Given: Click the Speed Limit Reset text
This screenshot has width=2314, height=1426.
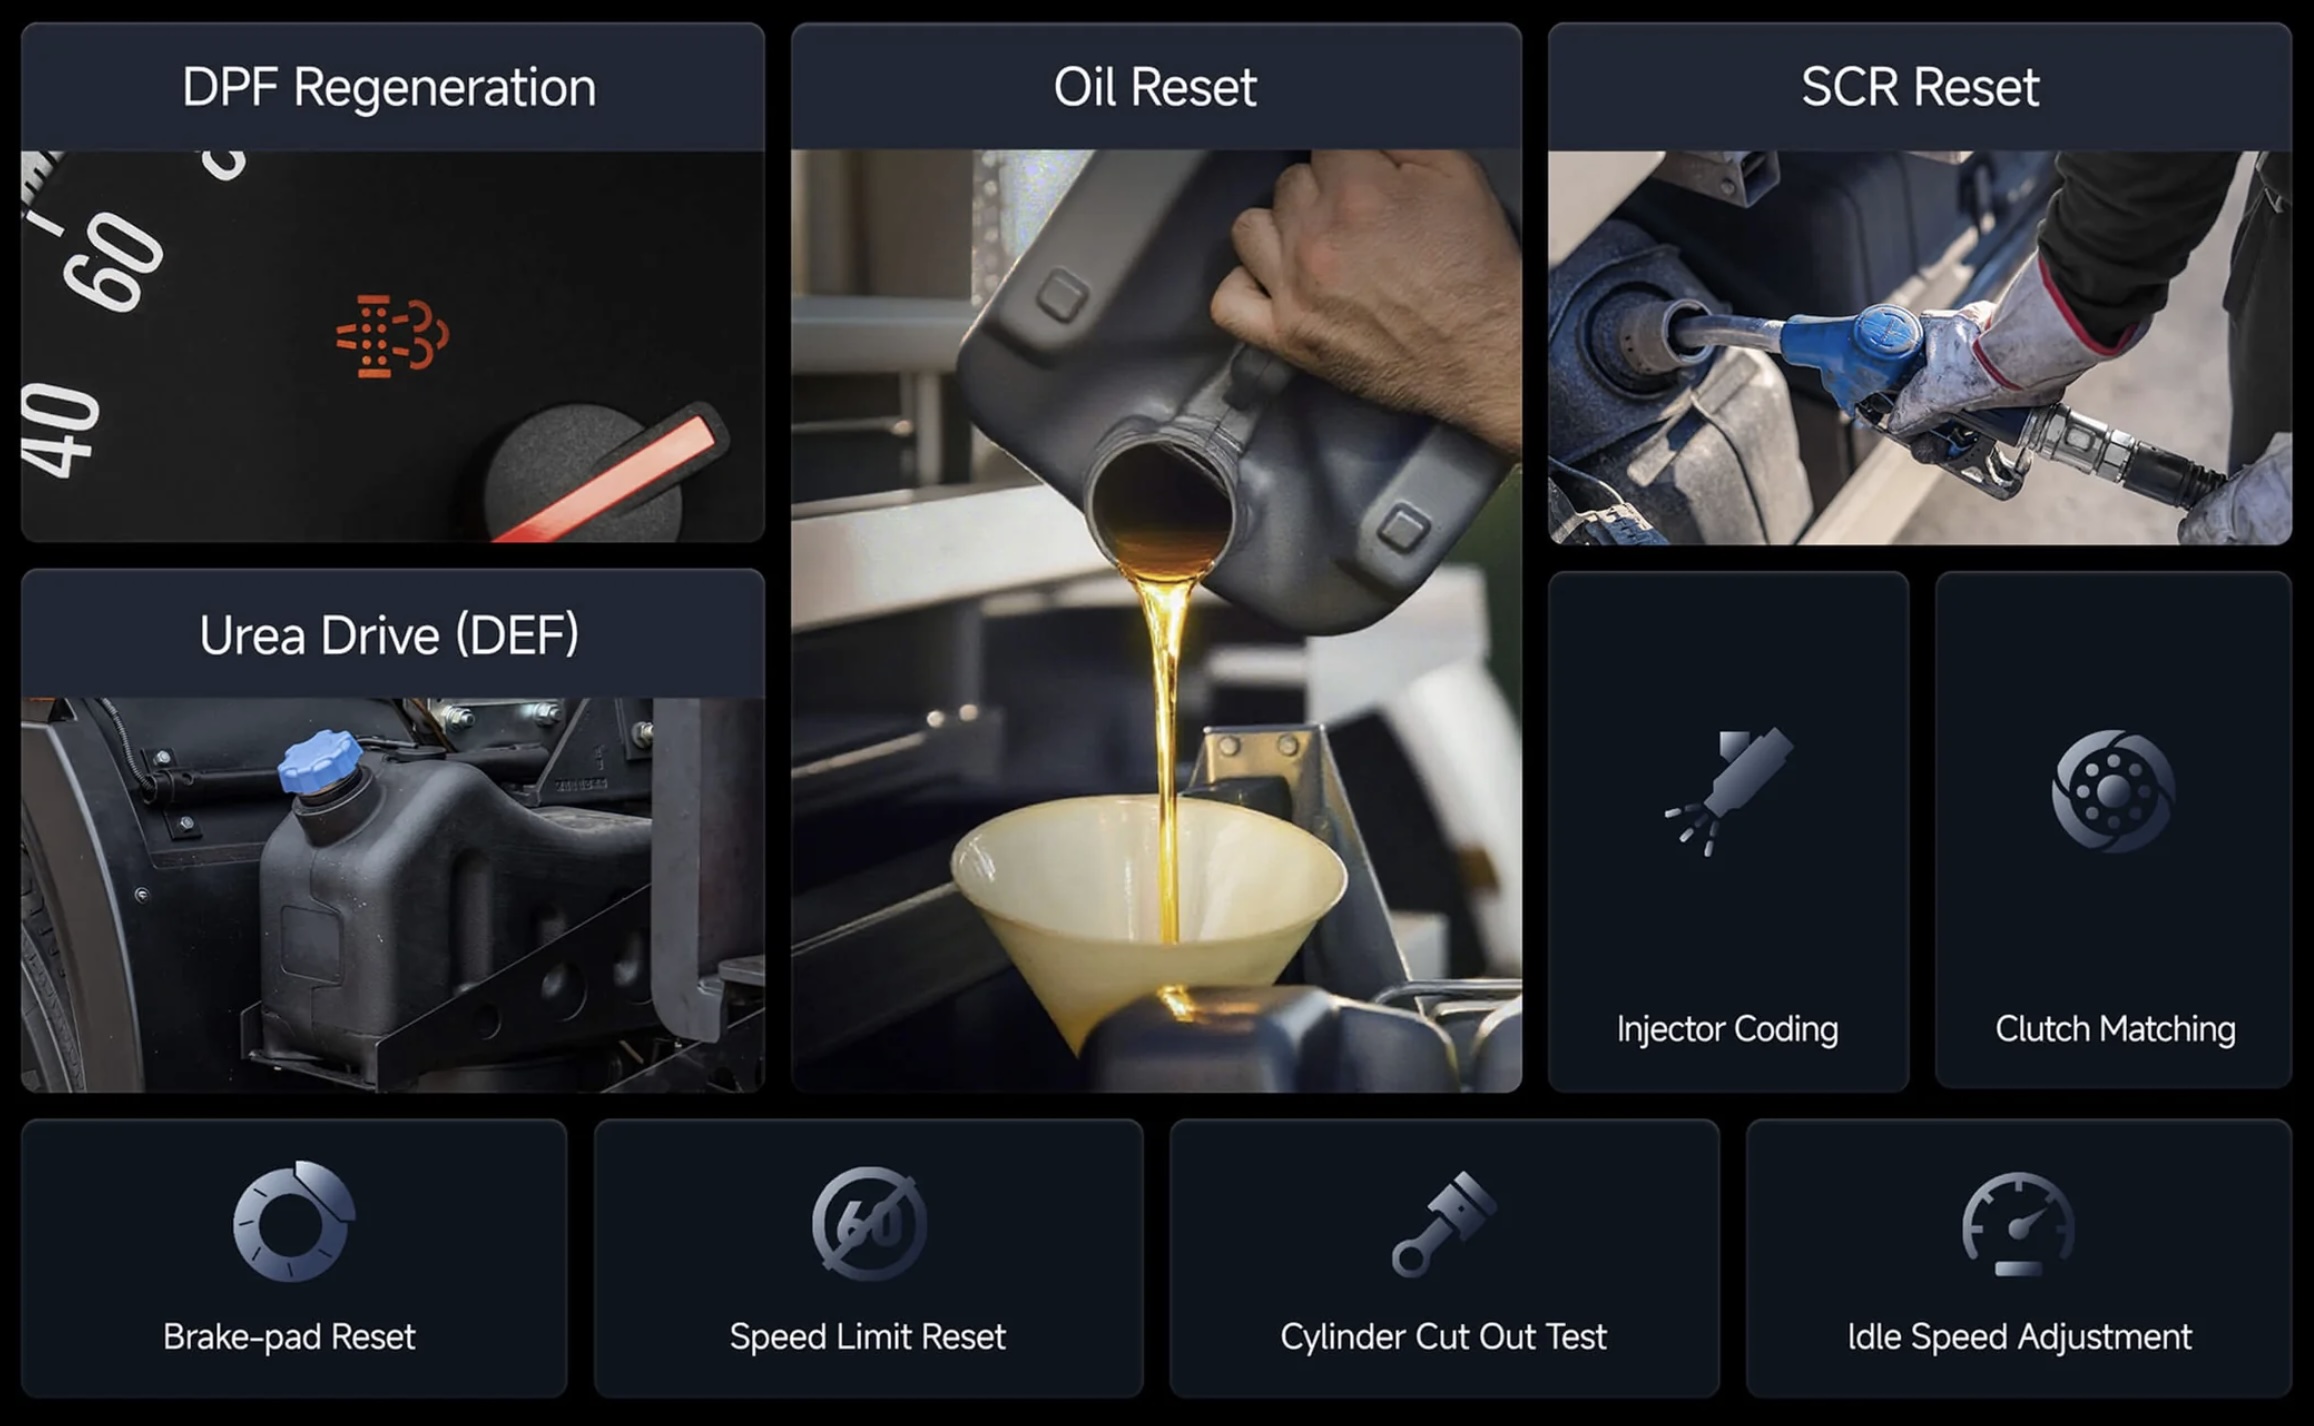Looking at the screenshot, I should click(867, 1337).
